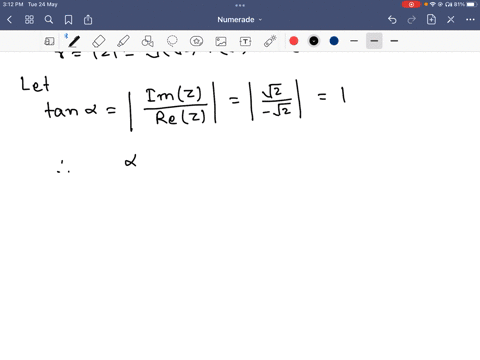Tap the time in status bar
480x360 pixels.
(13, 4)
